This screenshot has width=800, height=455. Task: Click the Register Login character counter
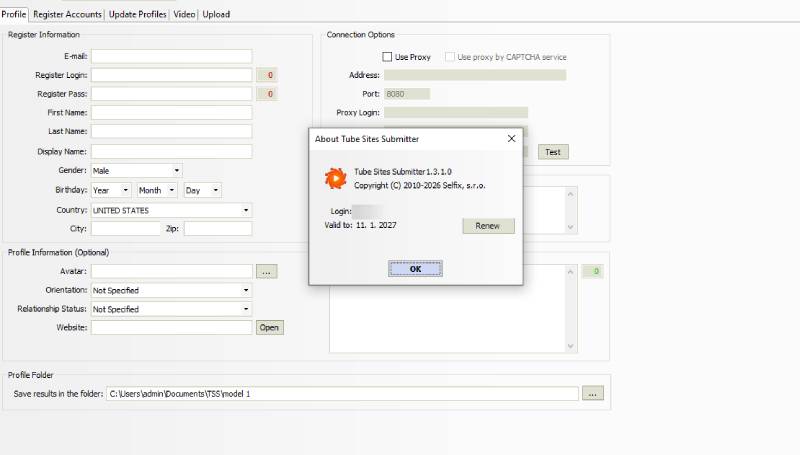tap(267, 75)
